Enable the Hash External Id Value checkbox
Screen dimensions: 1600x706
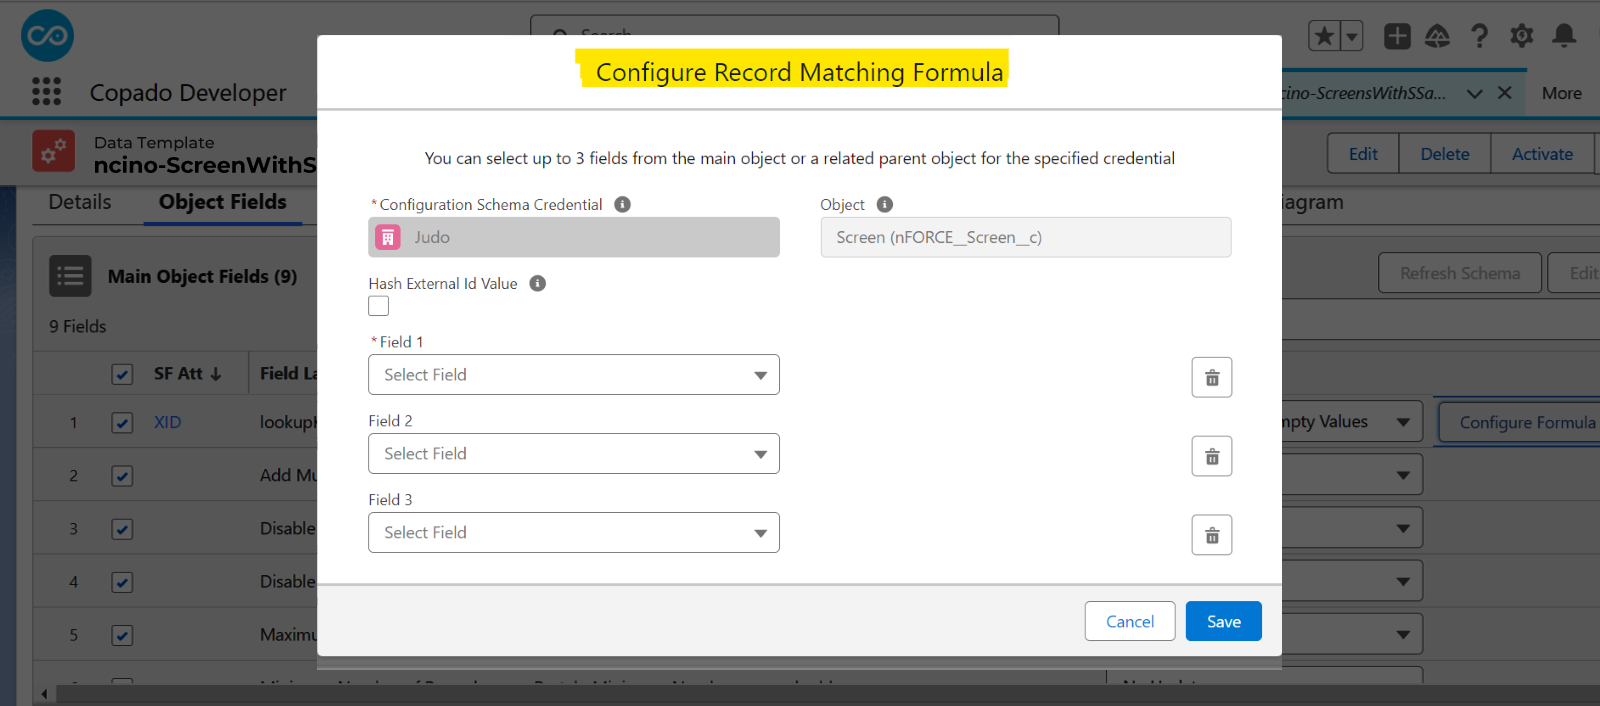[x=378, y=306]
